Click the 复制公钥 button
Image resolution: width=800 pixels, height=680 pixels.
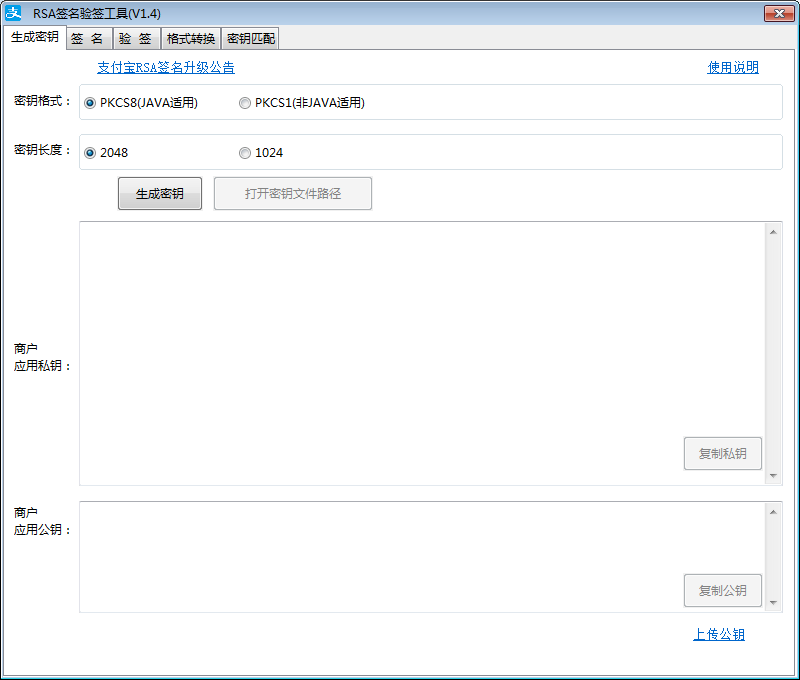(722, 590)
